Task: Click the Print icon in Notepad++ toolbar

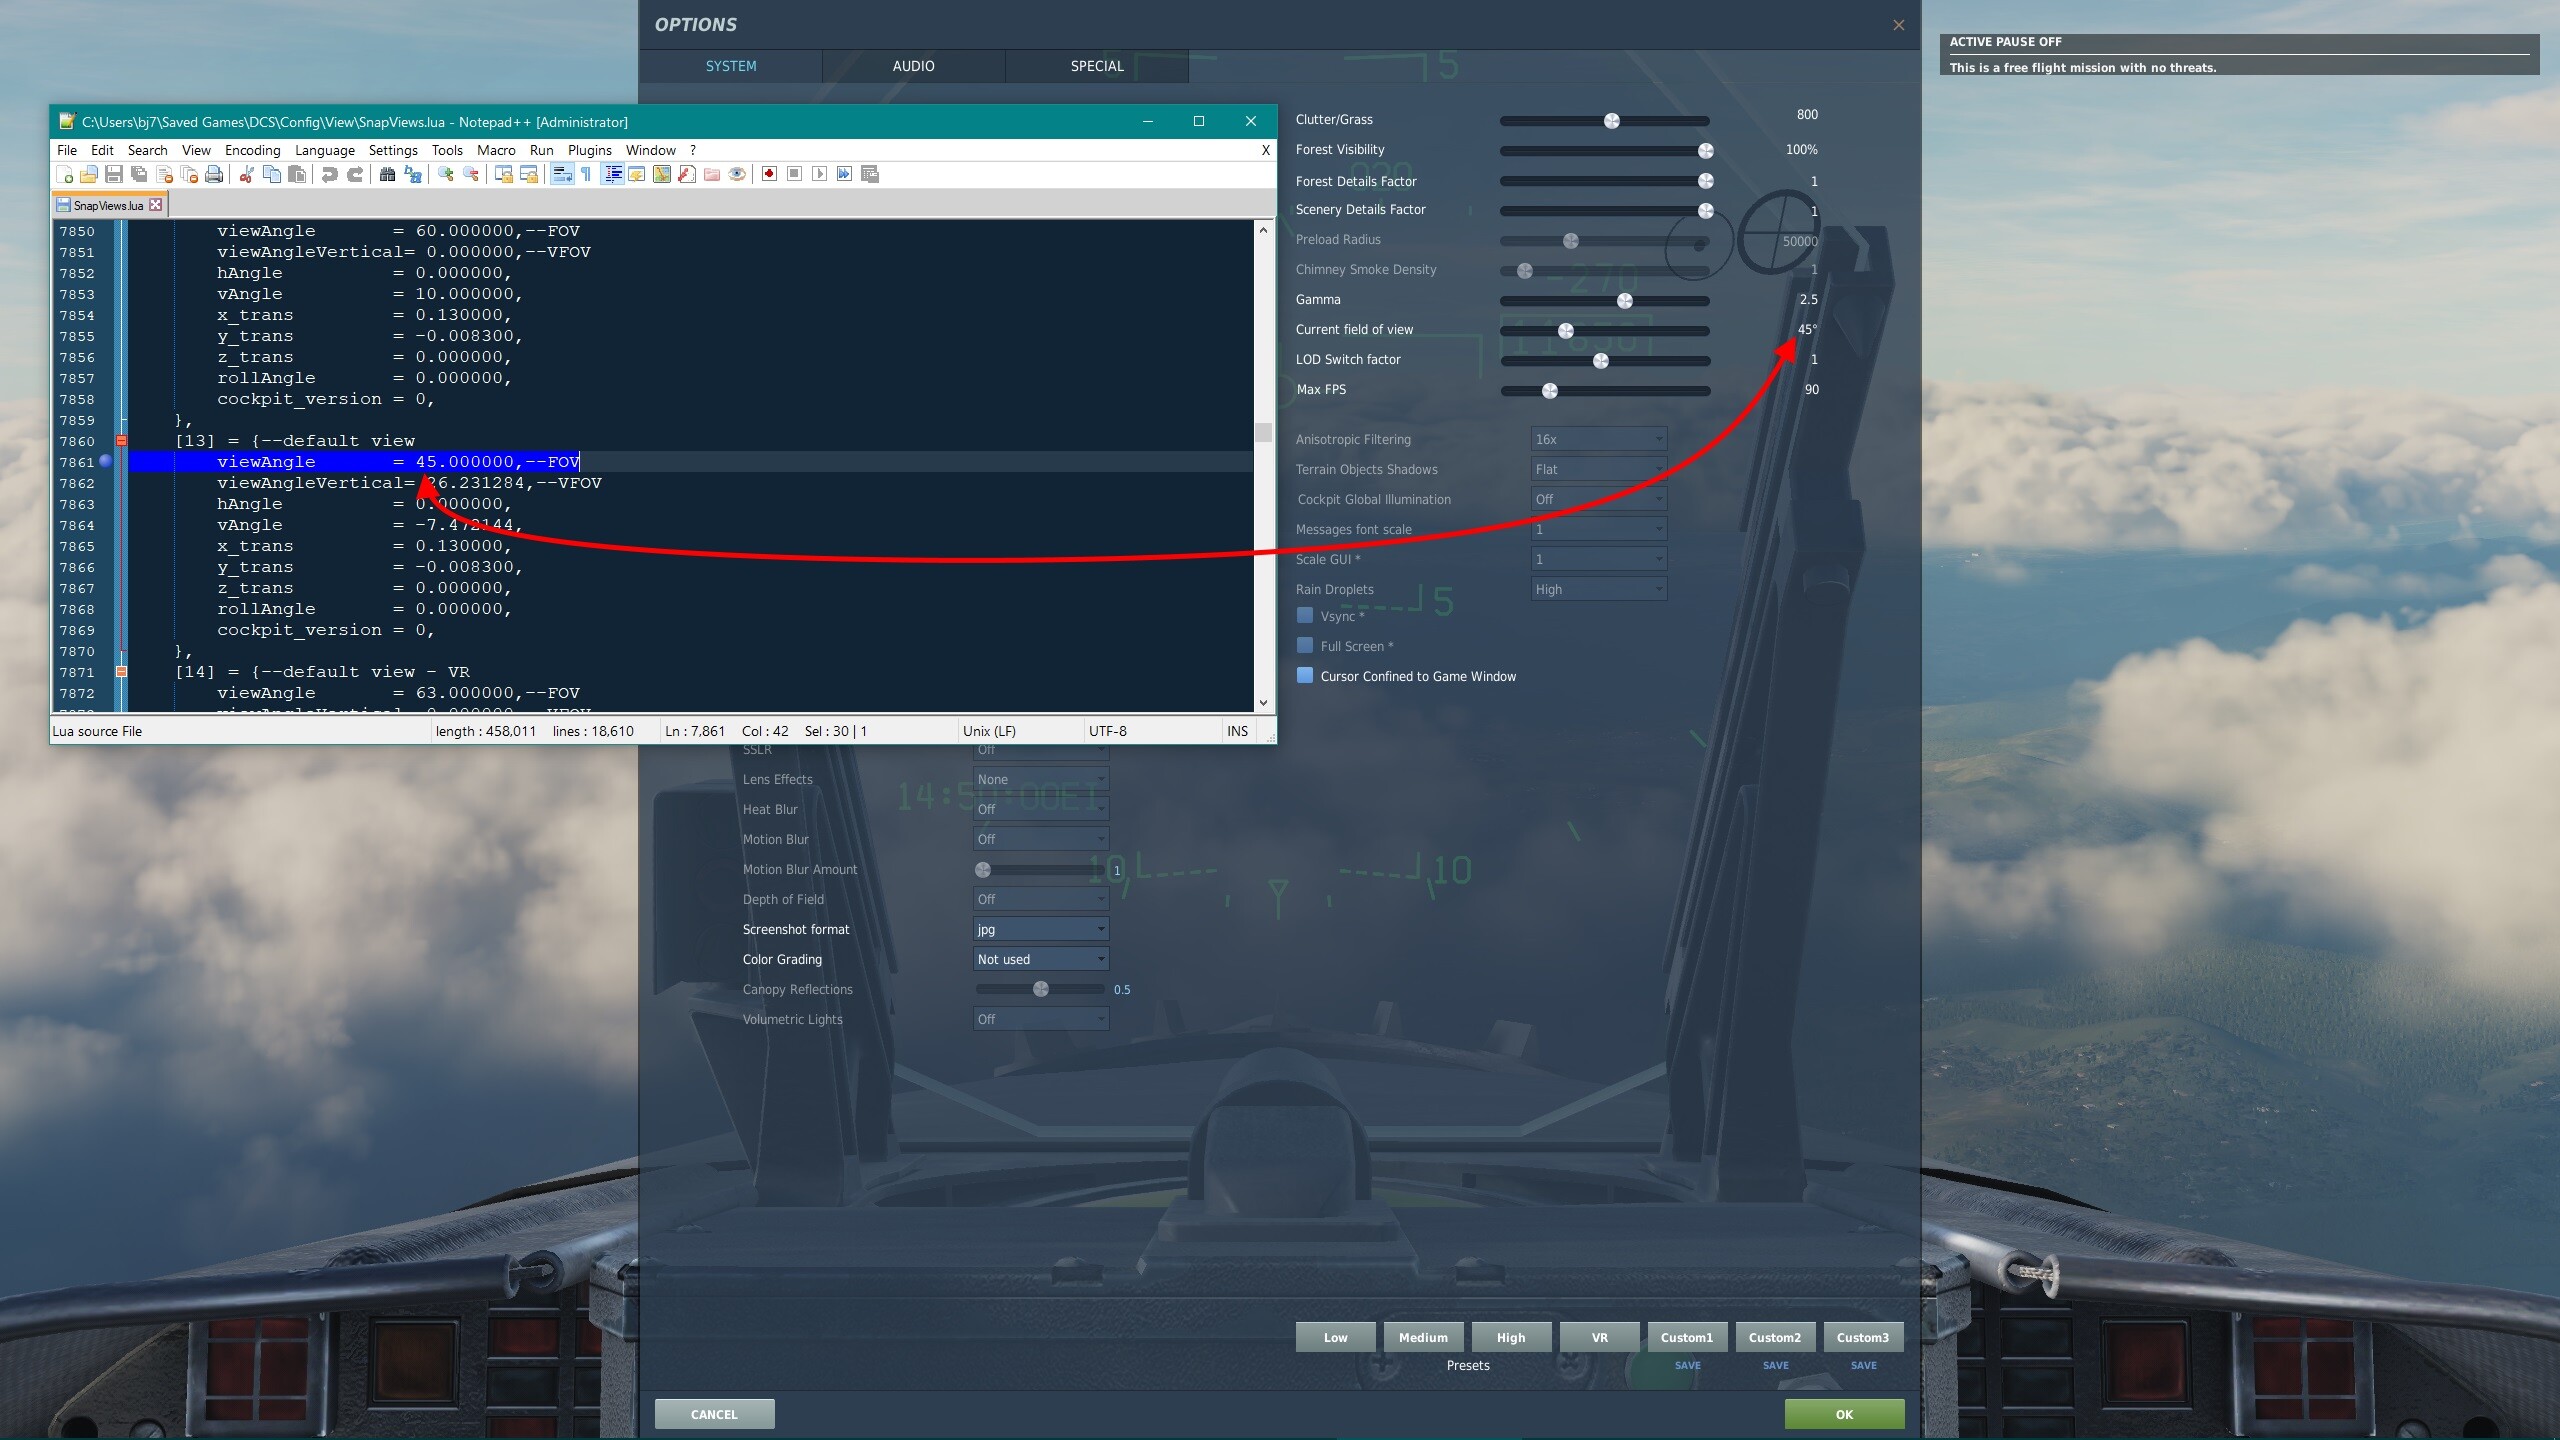Action: coord(214,175)
